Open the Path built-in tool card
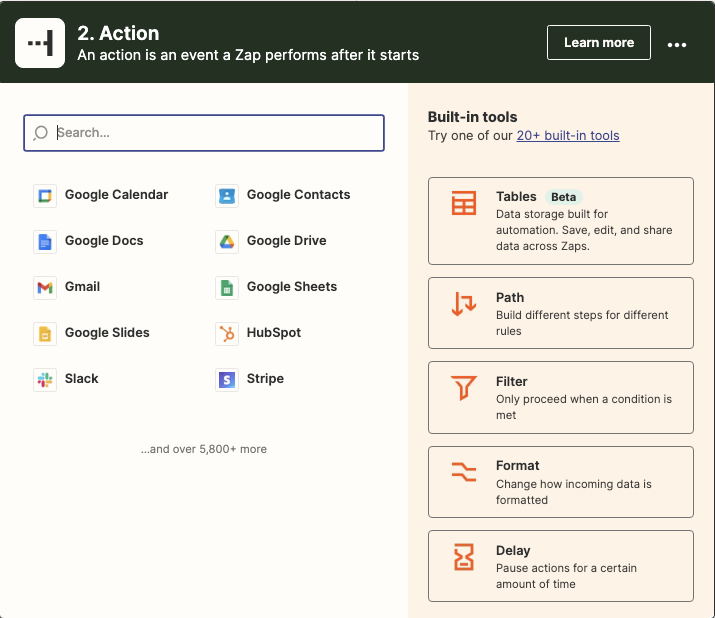This screenshot has width=715, height=618. pos(560,313)
